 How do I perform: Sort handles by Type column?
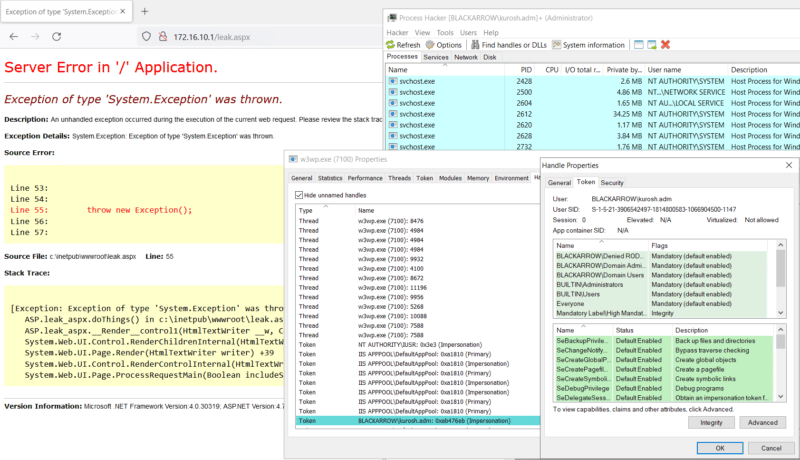click(326, 210)
